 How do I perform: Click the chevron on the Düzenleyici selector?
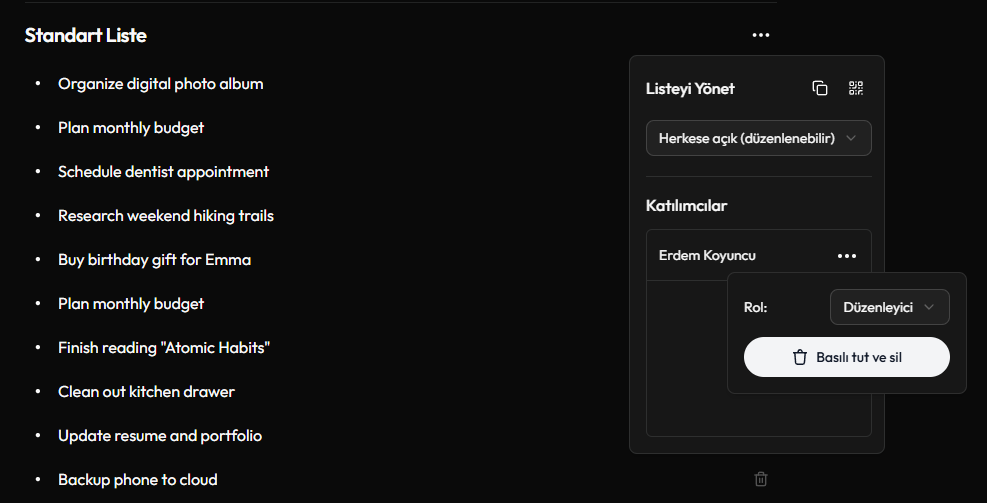[x=928, y=307]
